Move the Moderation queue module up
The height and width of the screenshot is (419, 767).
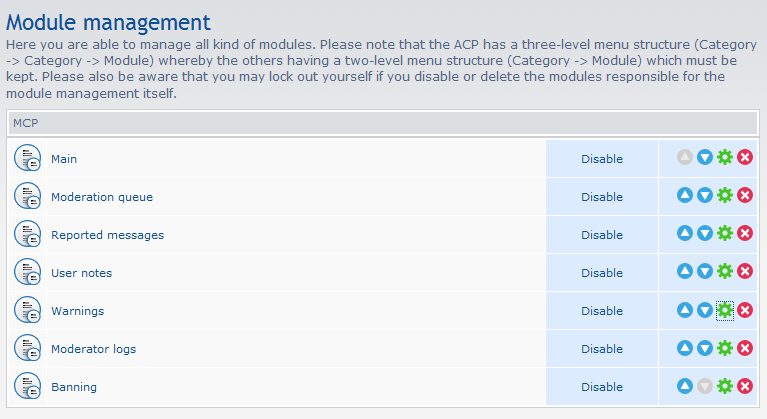tap(685, 196)
